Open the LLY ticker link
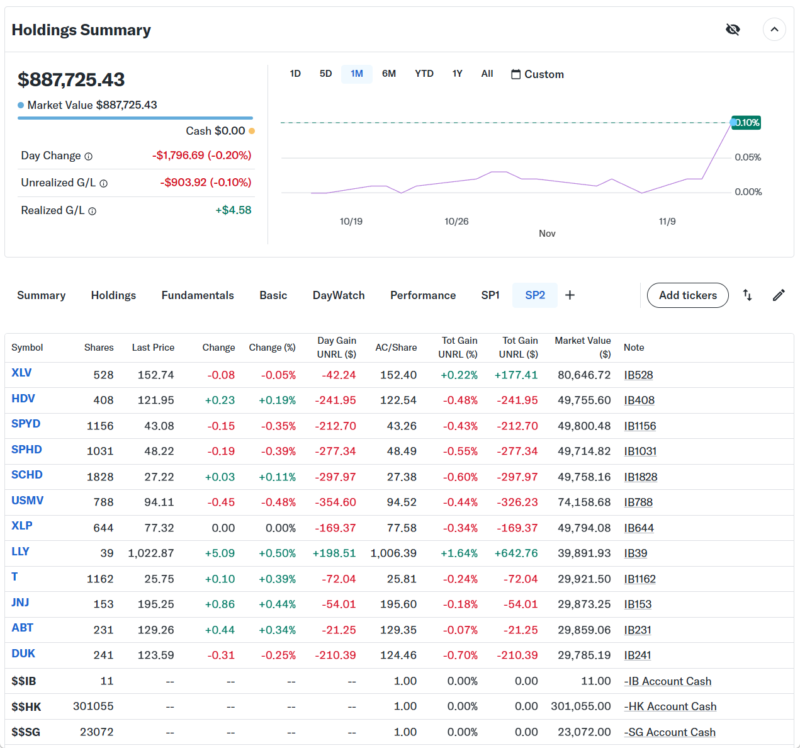Screen dimensions: 800x748 pyautogui.click(x=20, y=553)
